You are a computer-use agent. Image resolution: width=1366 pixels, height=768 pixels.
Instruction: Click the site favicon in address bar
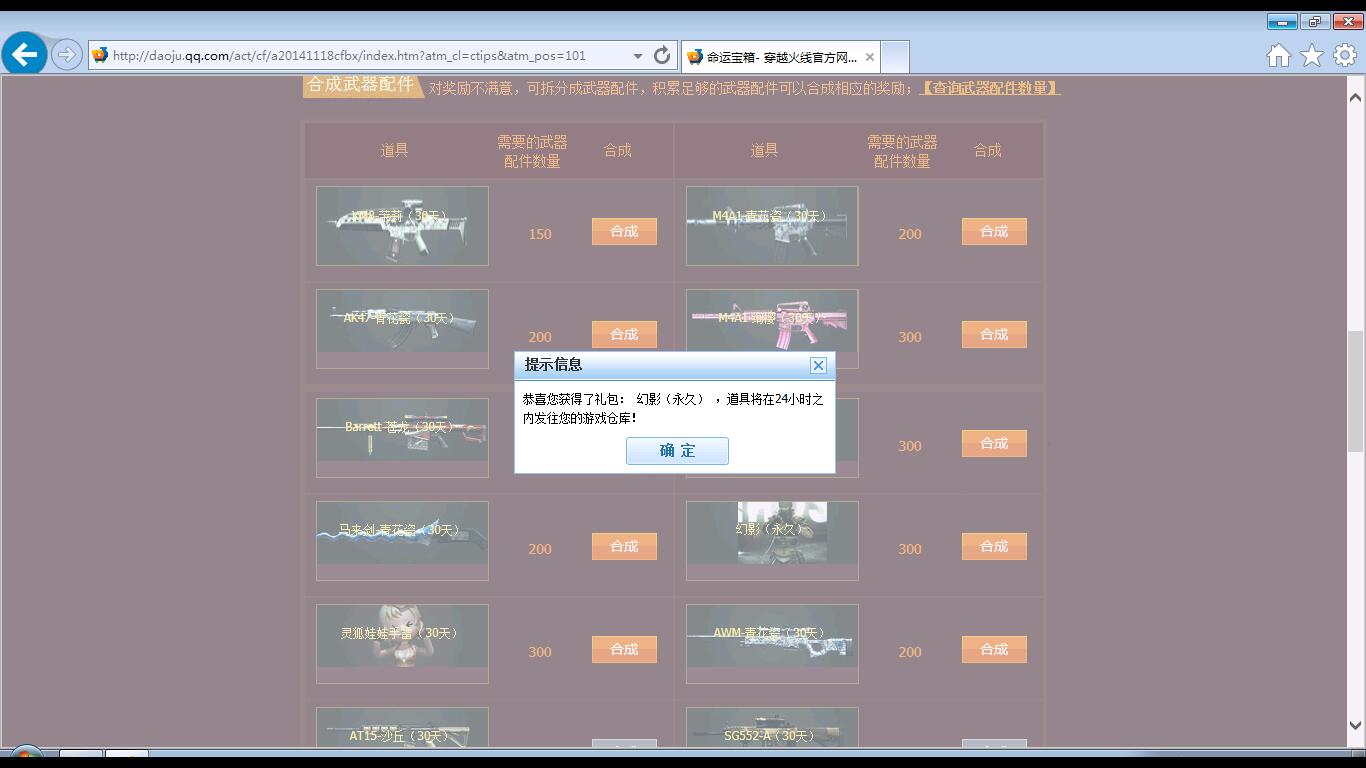point(100,56)
